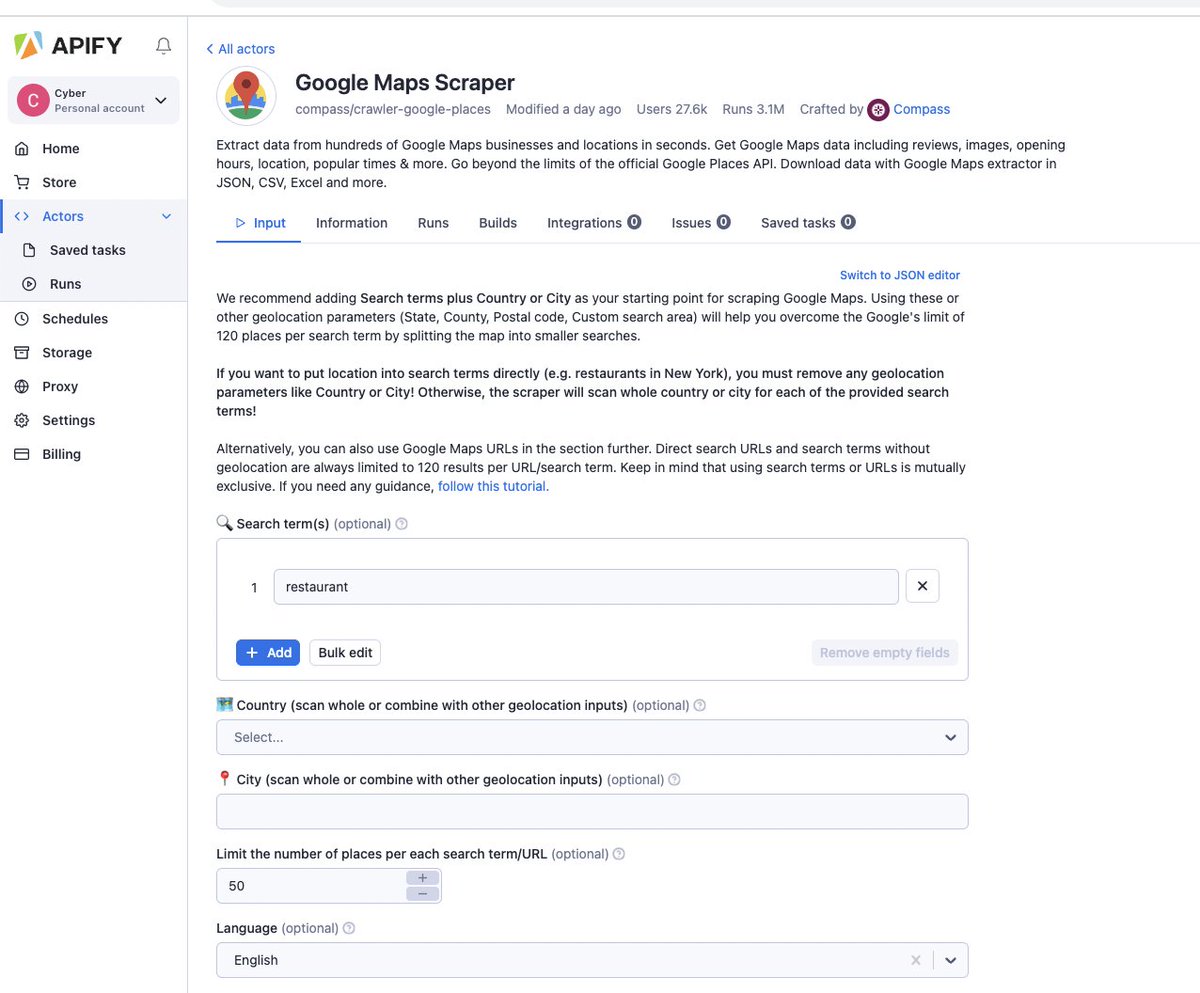Switch to the Integrations tab

pyautogui.click(x=594, y=223)
